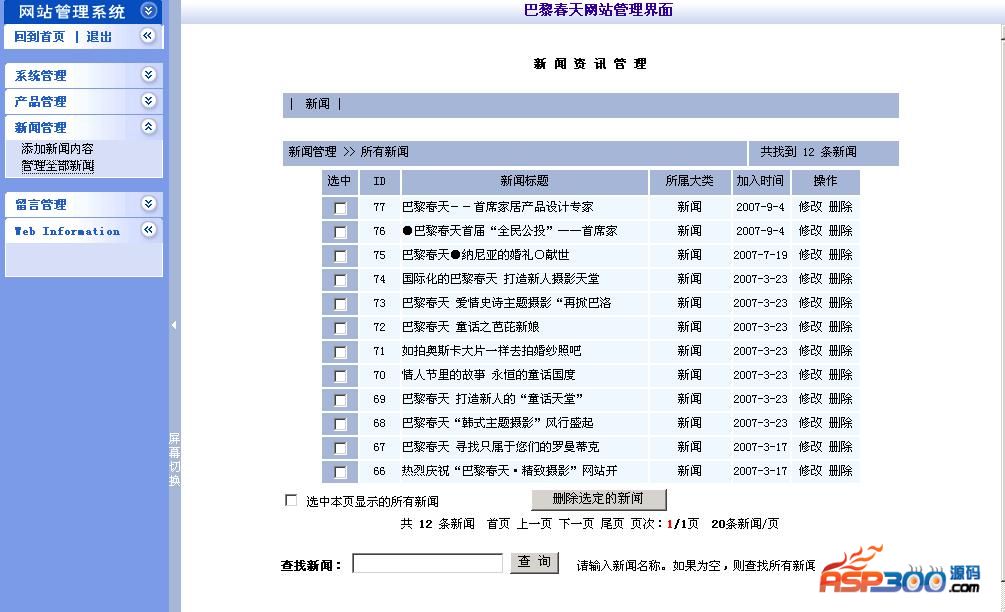The image size is (1005, 612).
Task: Go to 下一页 pagination link
Action: [576, 524]
